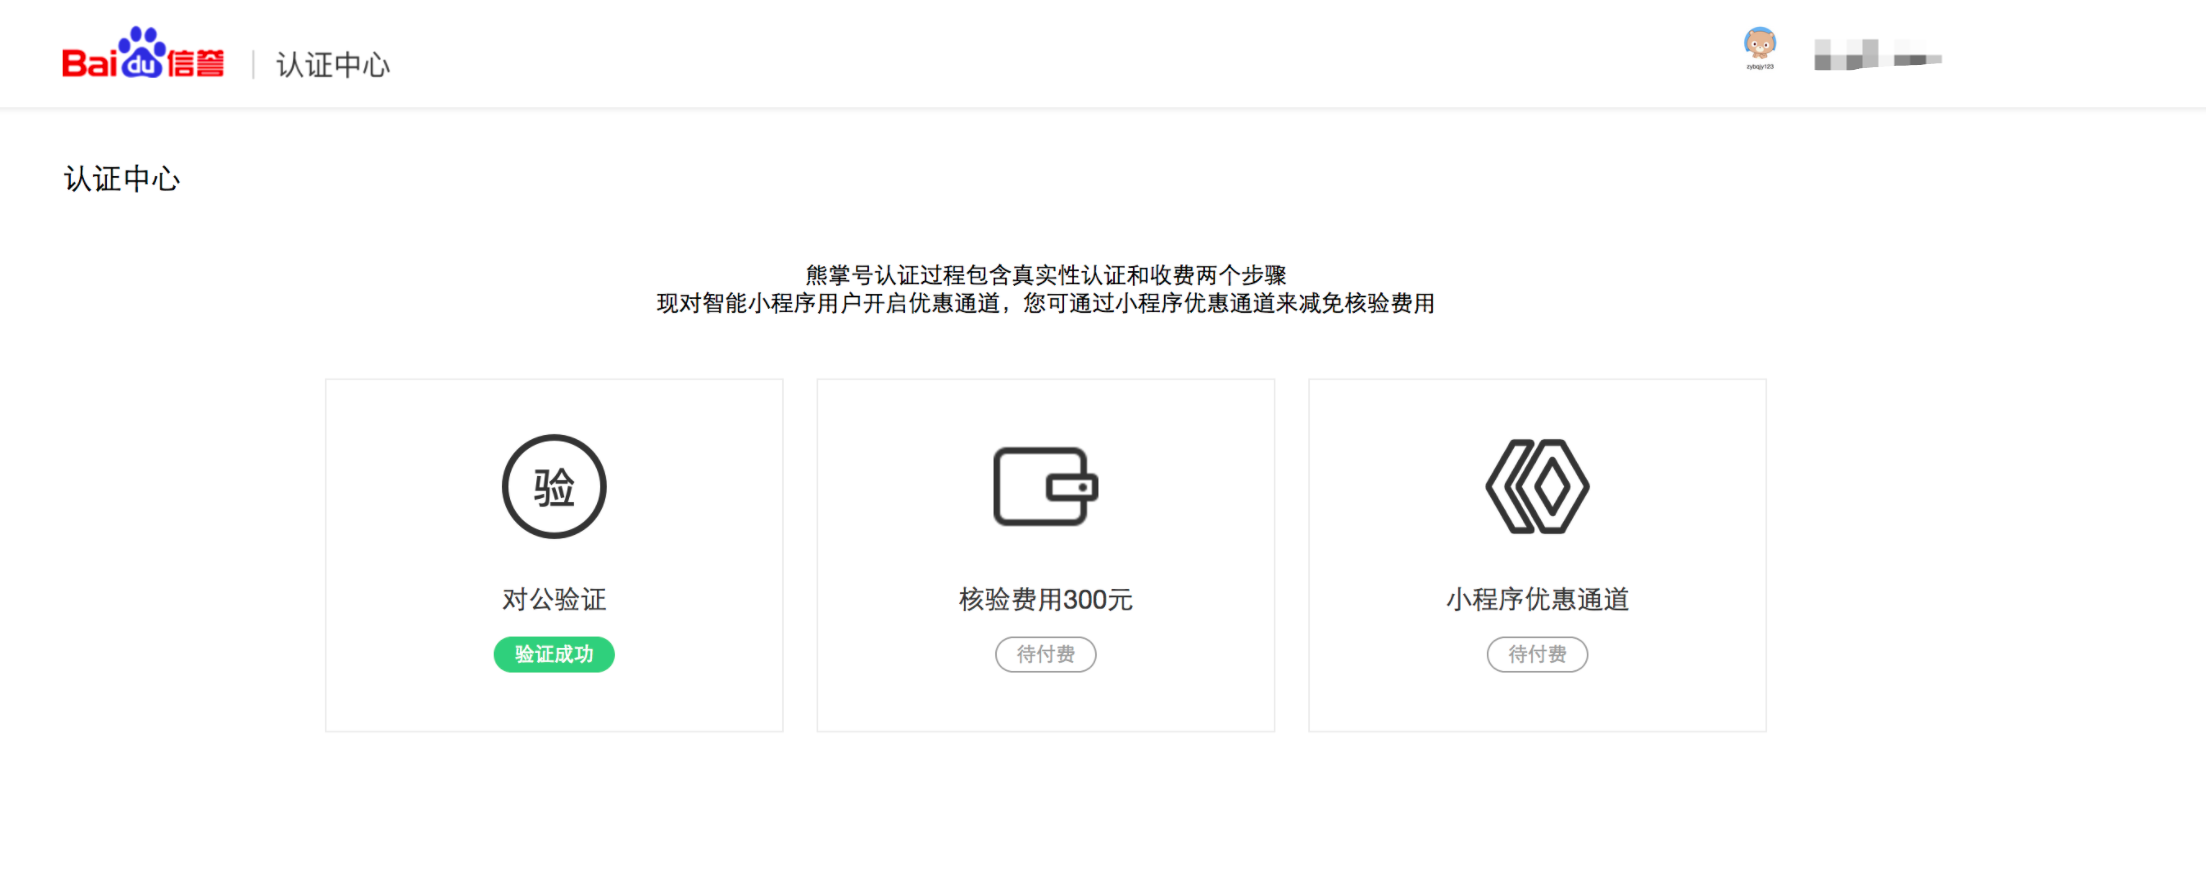Click the Baidu paw logo icon
Screen dimensions: 2206x876
142,53
